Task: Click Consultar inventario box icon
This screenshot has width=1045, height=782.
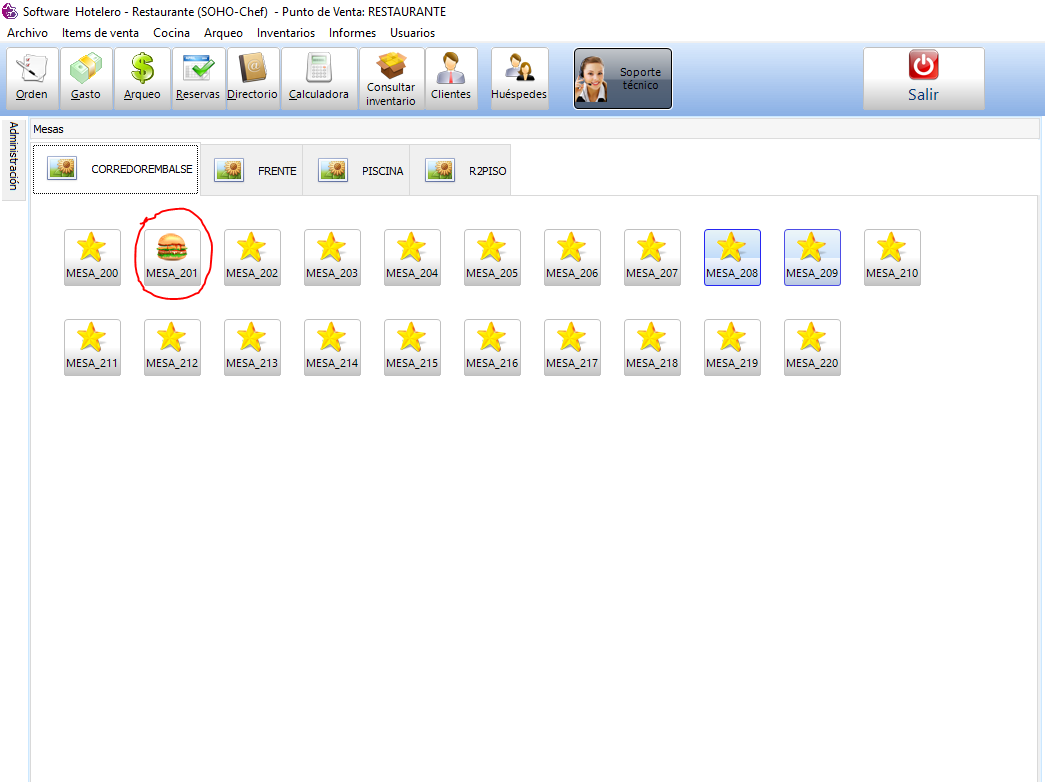Action: point(391,78)
